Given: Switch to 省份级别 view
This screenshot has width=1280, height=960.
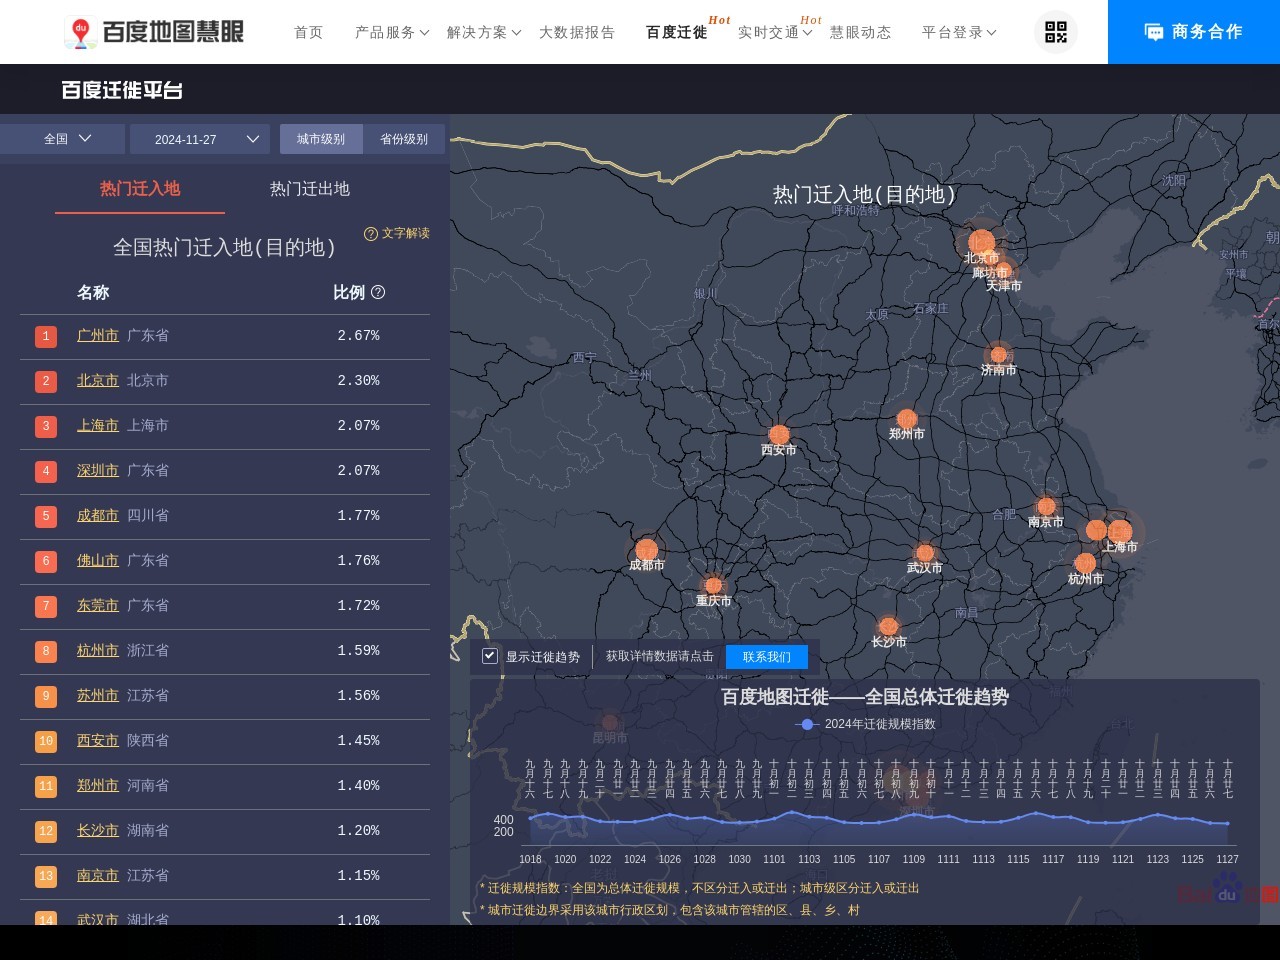Looking at the screenshot, I should tap(404, 139).
